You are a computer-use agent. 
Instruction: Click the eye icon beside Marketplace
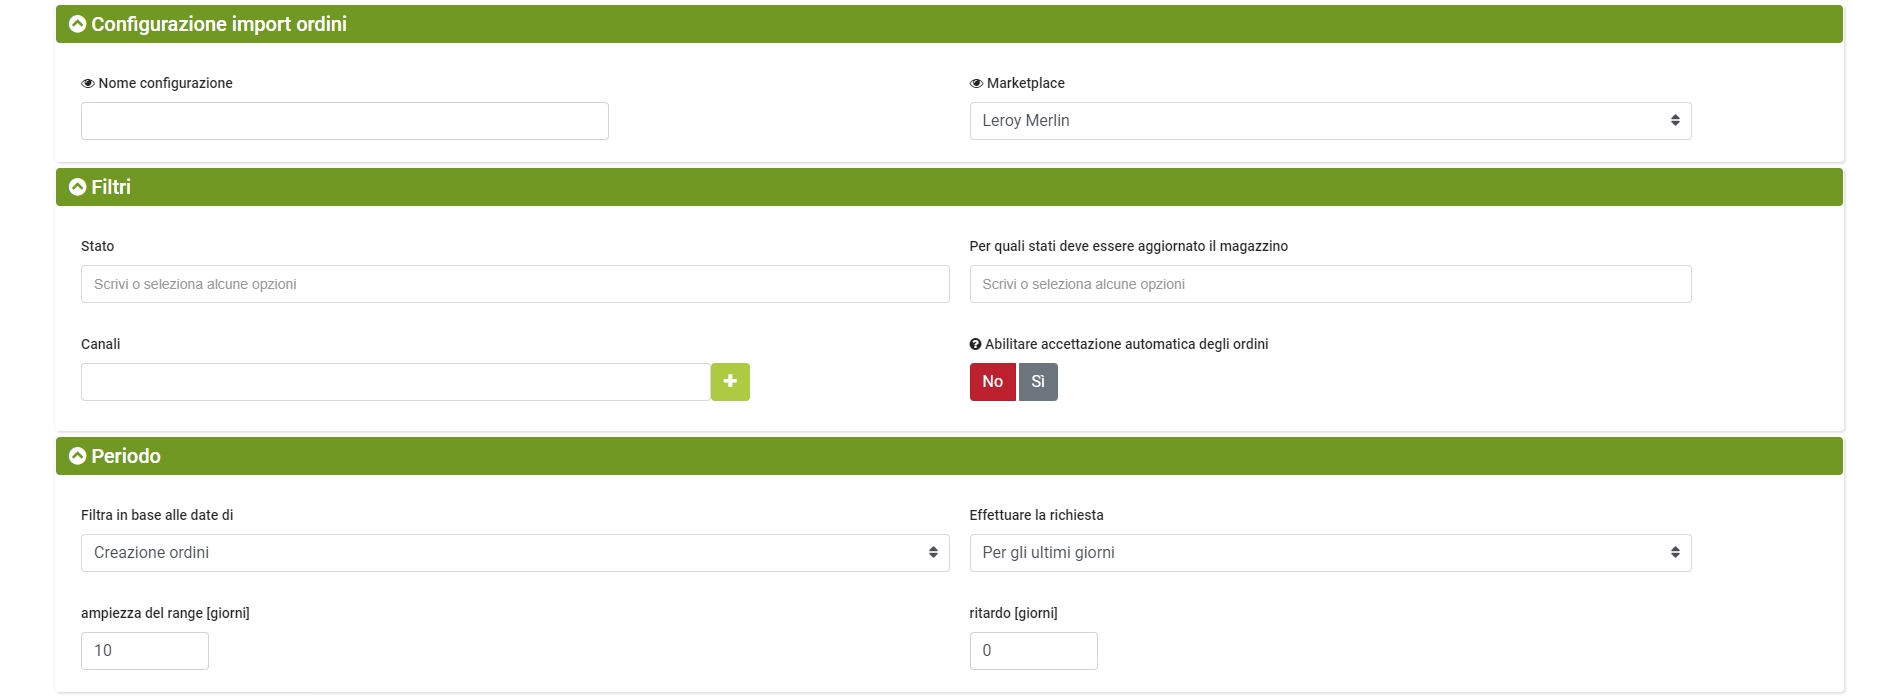click(x=976, y=84)
